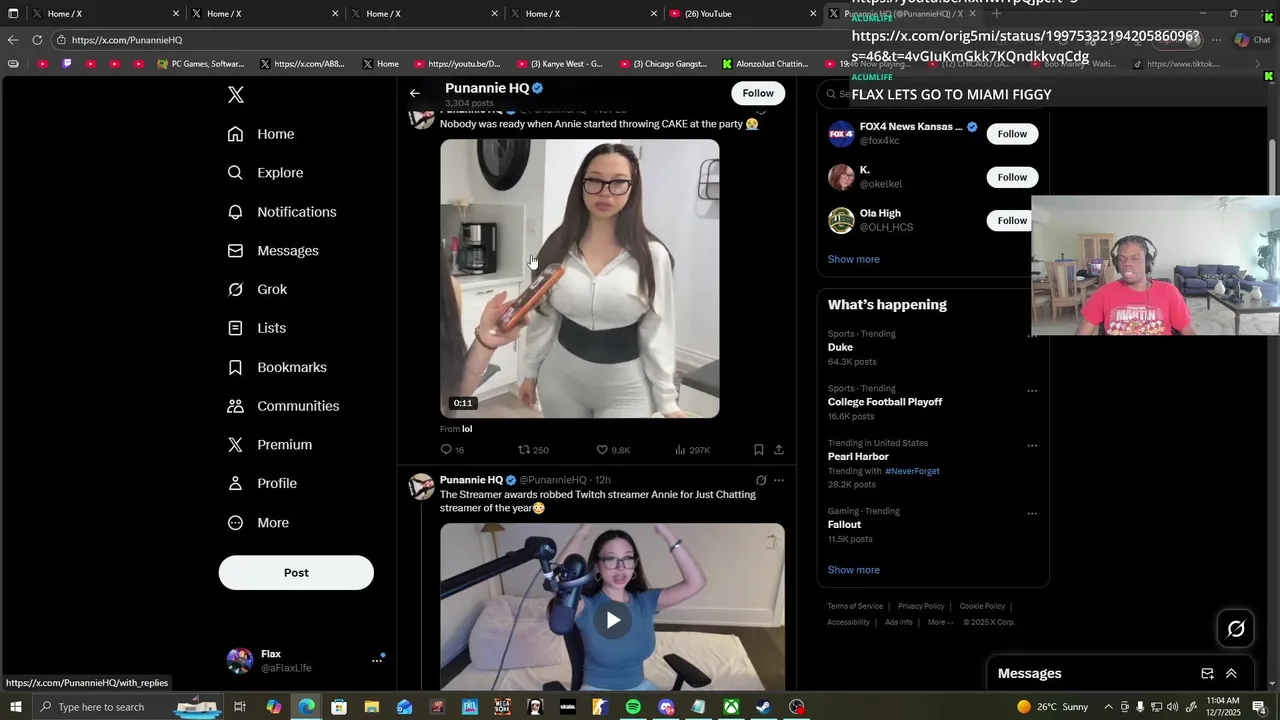Open the Cookie Policy link
This screenshot has height=720, width=1280.
pos(982,606)
